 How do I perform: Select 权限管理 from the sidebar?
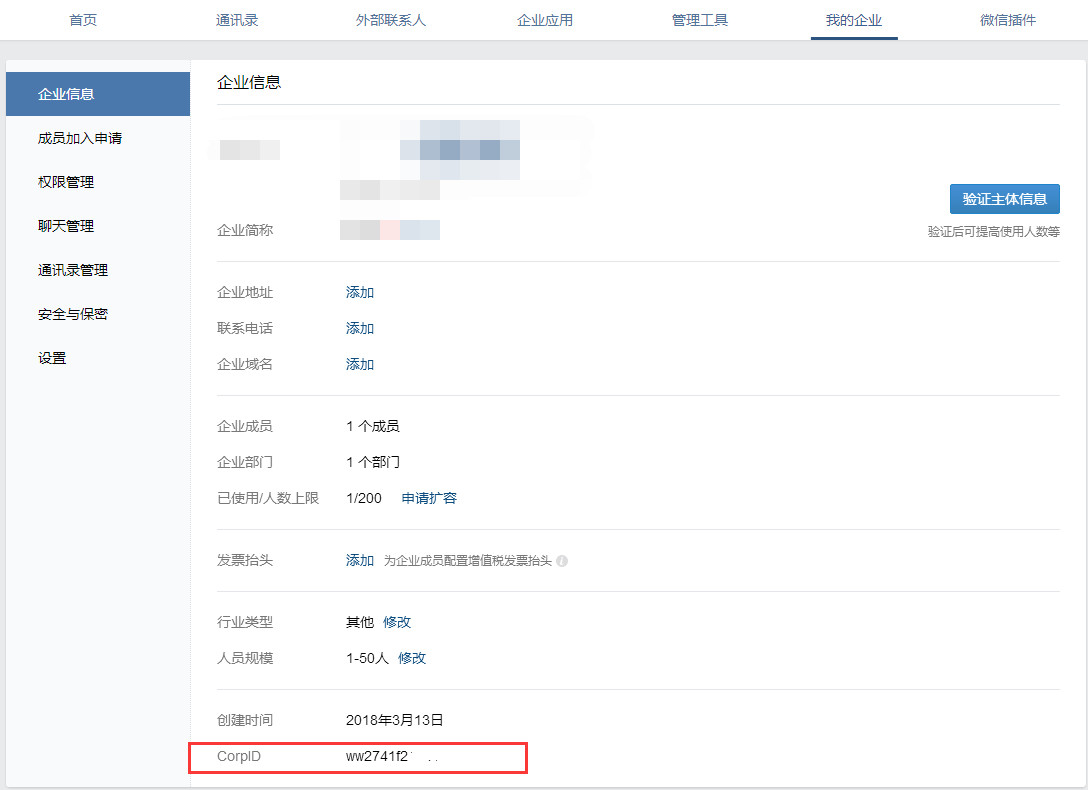coord(66,182)
